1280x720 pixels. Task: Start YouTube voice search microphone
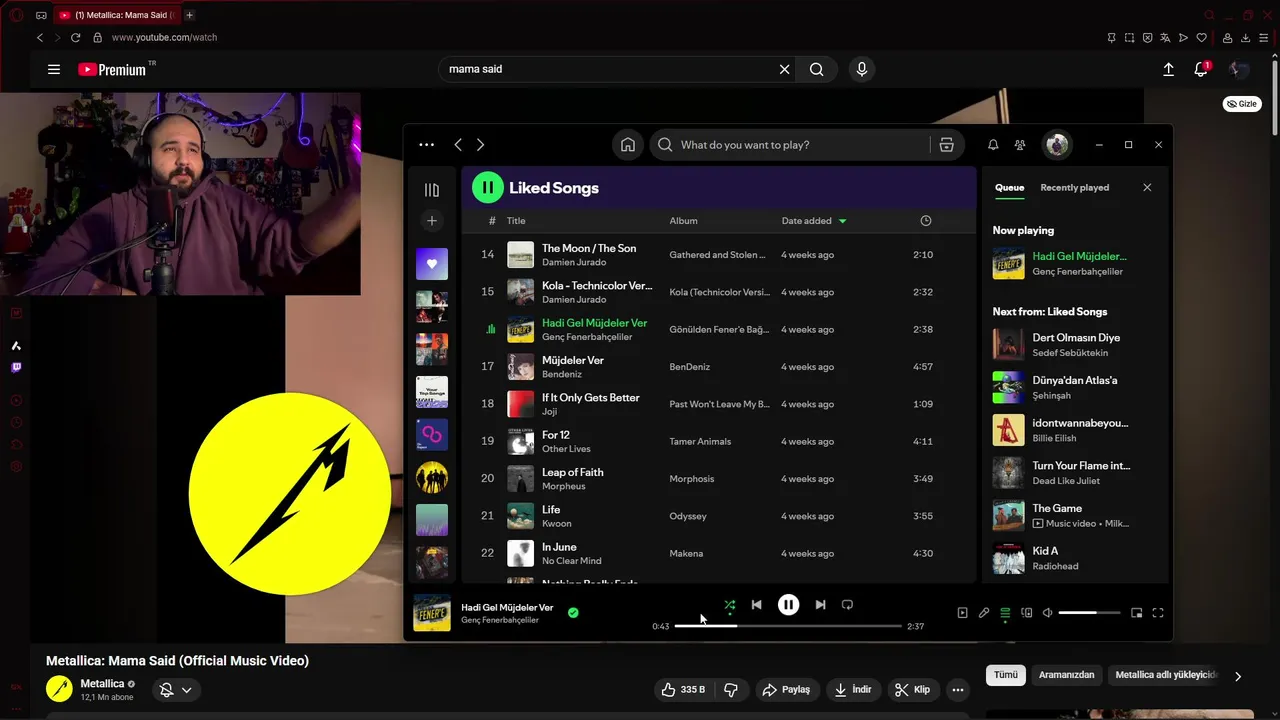[x=861, y=69]
